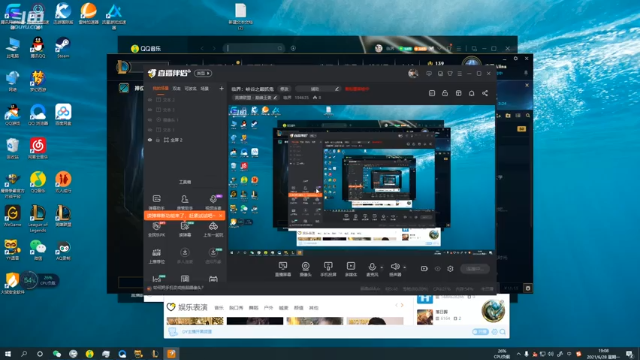This screenshot has height=360, width=640.
Task: Select 户外 tab in 娱乐表演 section
Action: [x=268, y=308]
